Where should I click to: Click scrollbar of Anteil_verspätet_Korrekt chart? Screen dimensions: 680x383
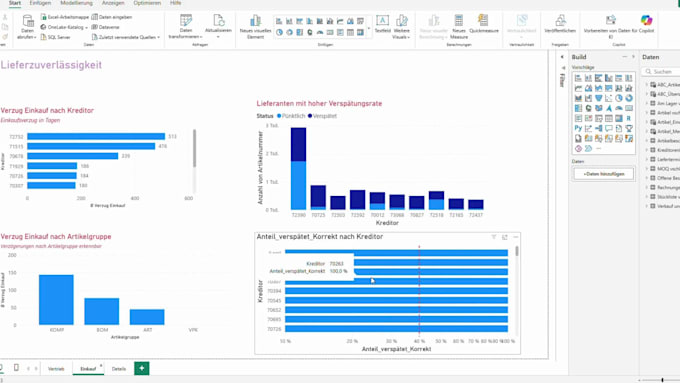(x=517, y=251)
